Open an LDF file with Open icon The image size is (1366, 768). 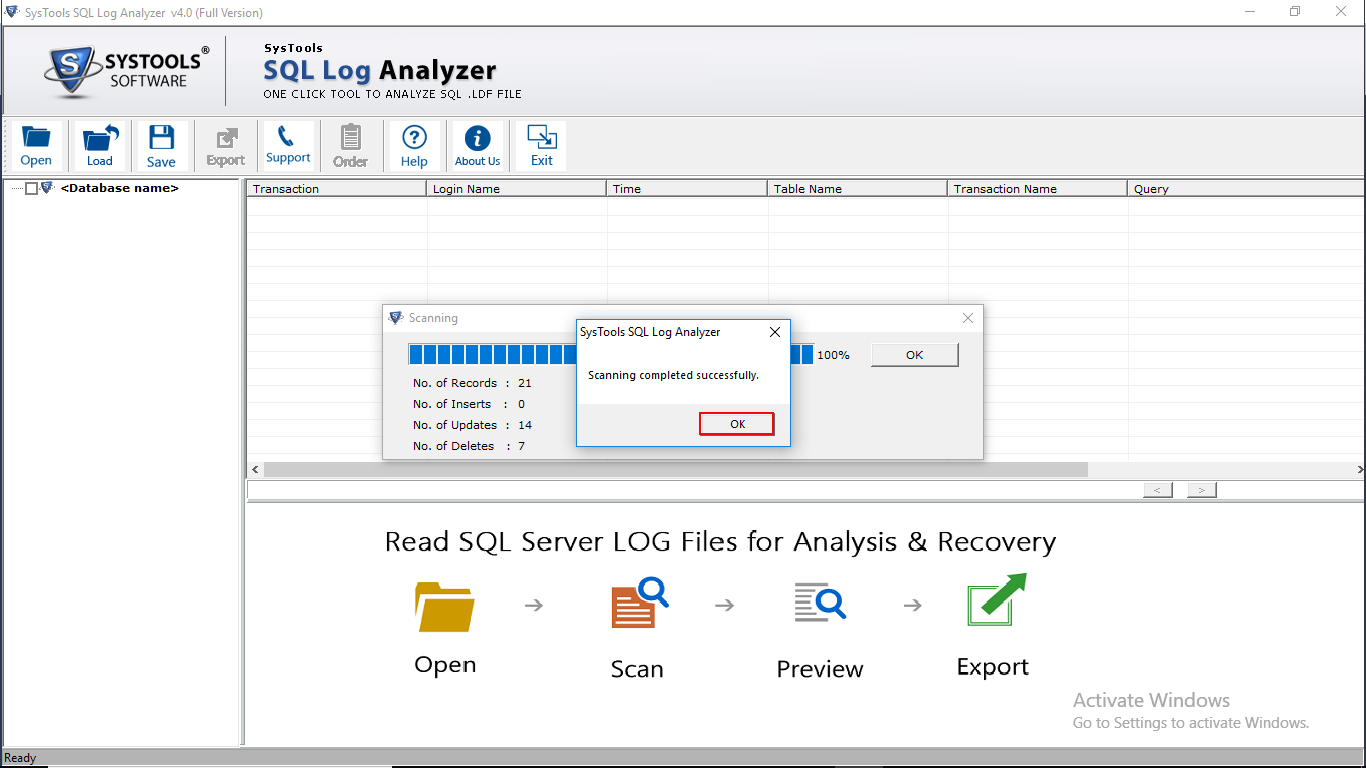point(36,146)
